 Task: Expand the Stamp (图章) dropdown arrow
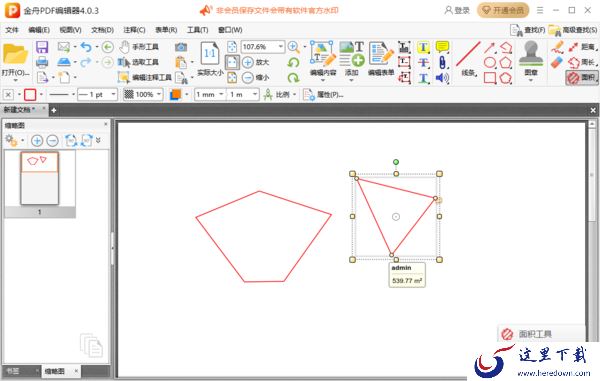point(531,80)
